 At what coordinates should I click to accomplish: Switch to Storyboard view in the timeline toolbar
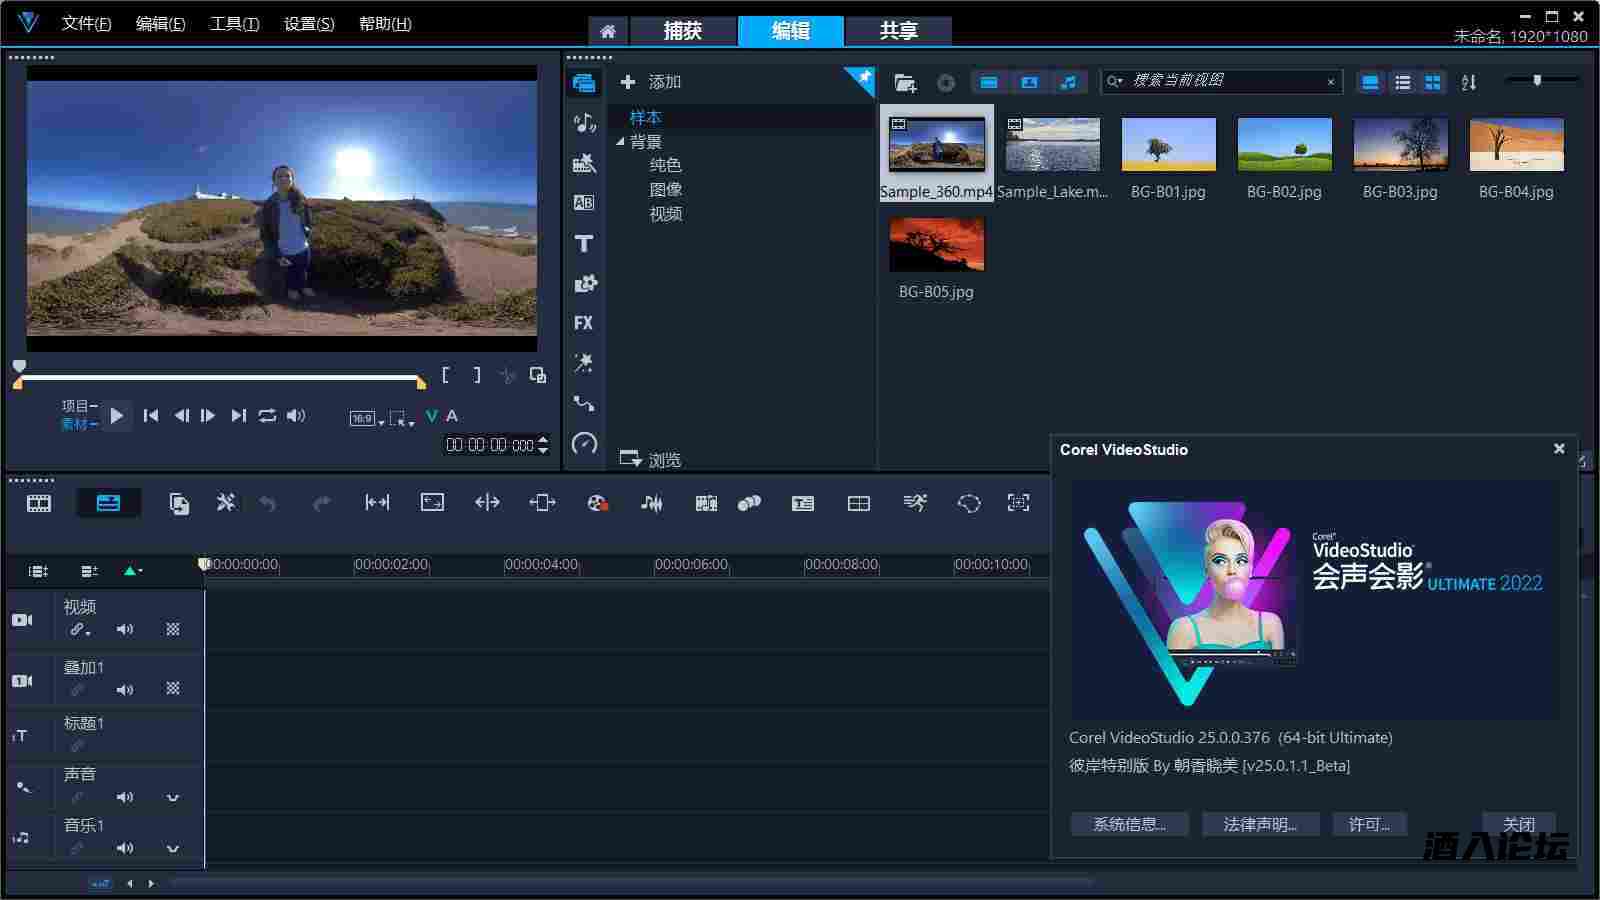(x=36, y=503)
